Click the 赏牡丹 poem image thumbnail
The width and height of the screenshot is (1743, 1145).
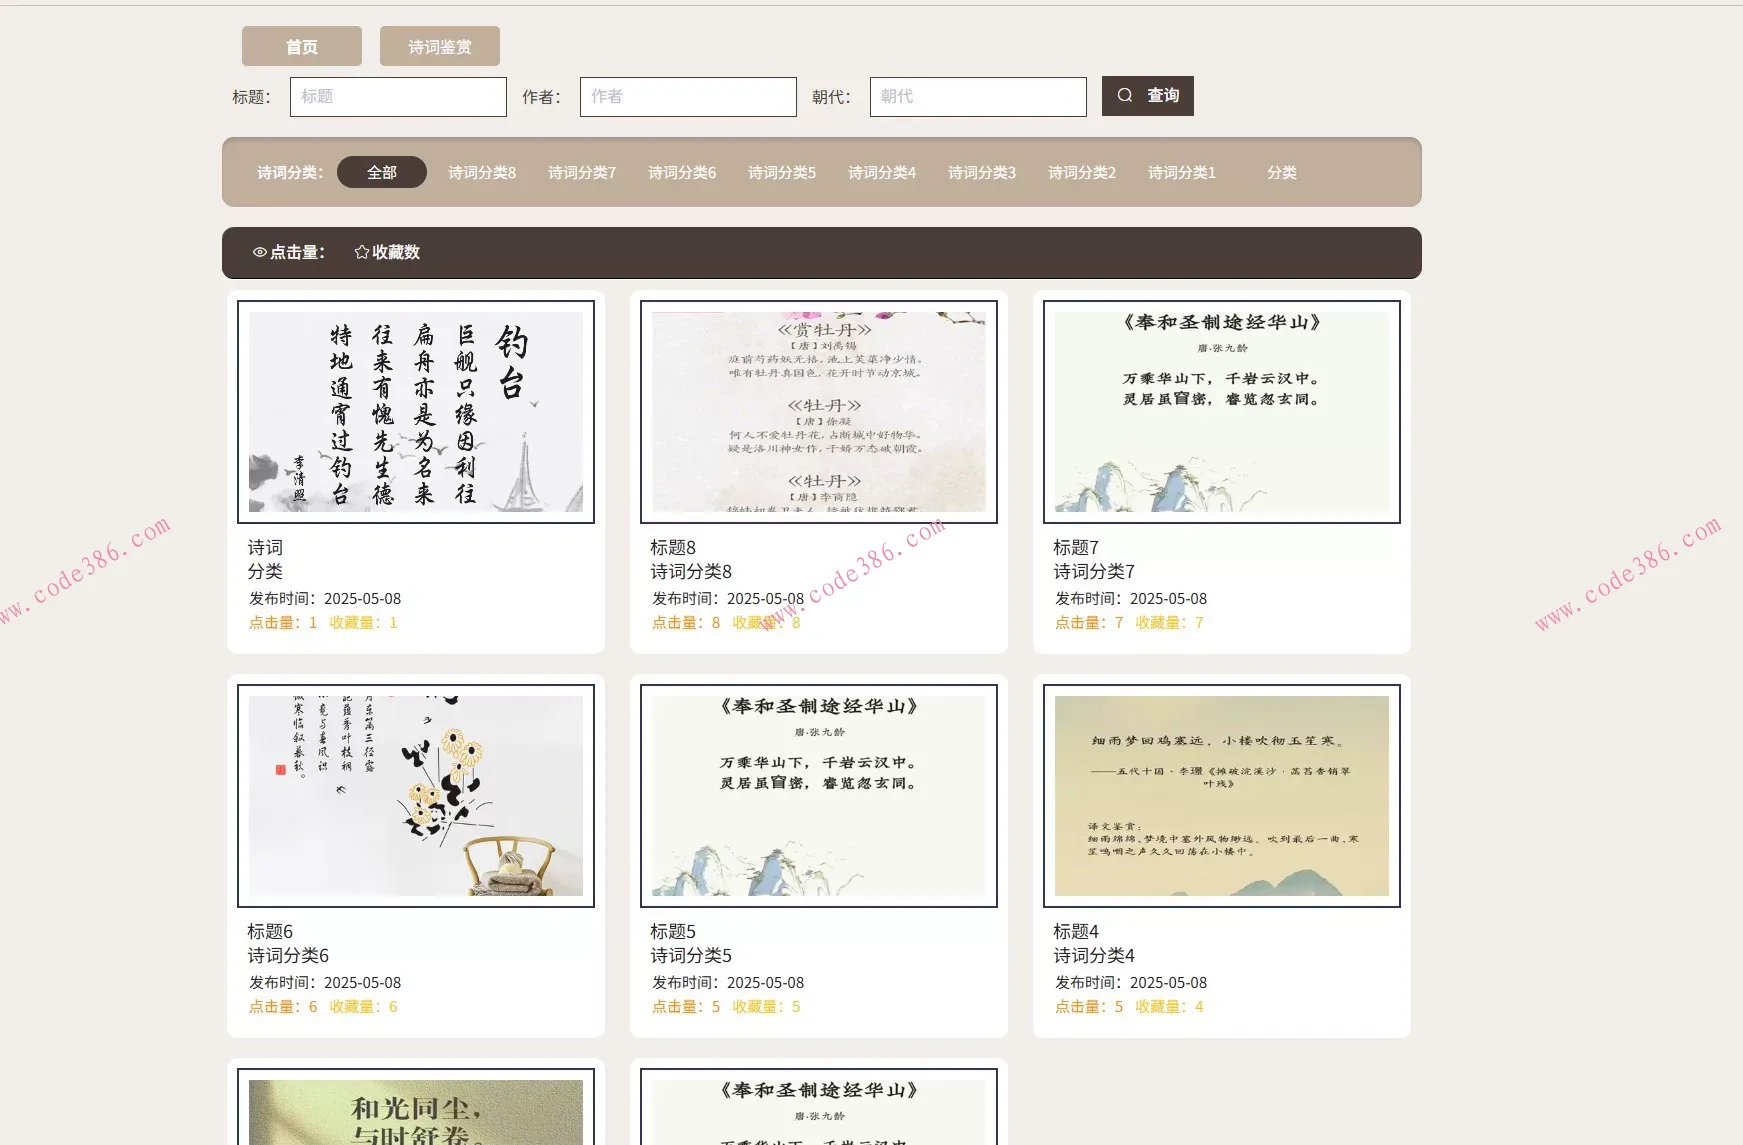pyautogui.click(x=818, y=412)
